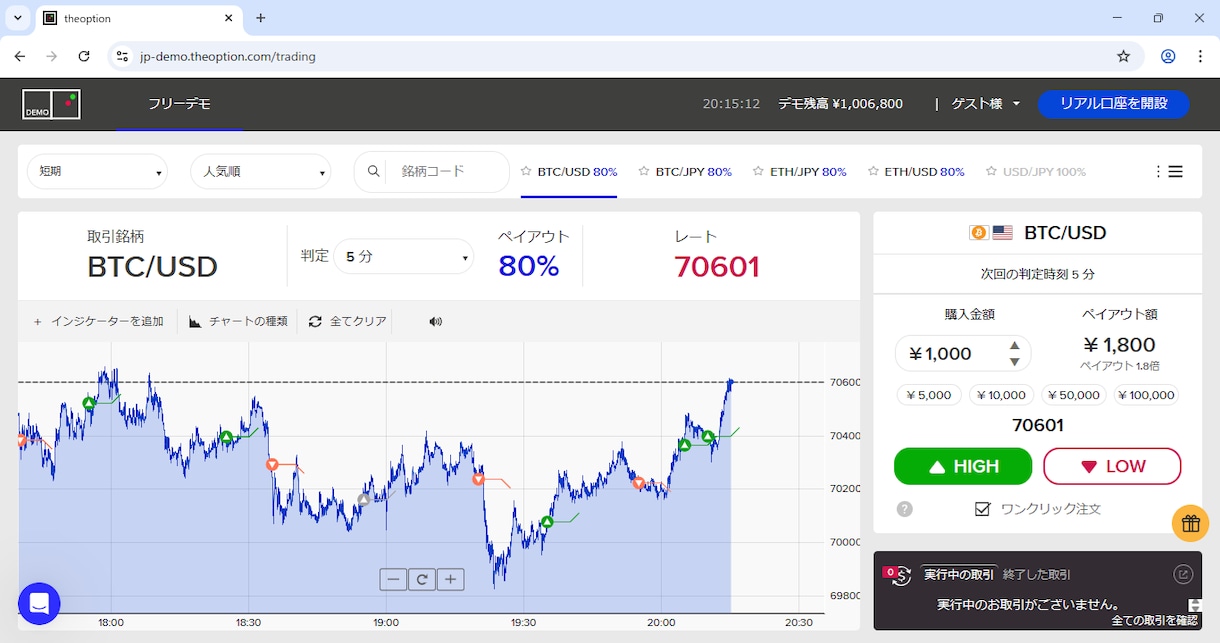Viewport: 1220px width, 643px height.
Task: Open the フリーデモ tab
Action: pos(179,103)
